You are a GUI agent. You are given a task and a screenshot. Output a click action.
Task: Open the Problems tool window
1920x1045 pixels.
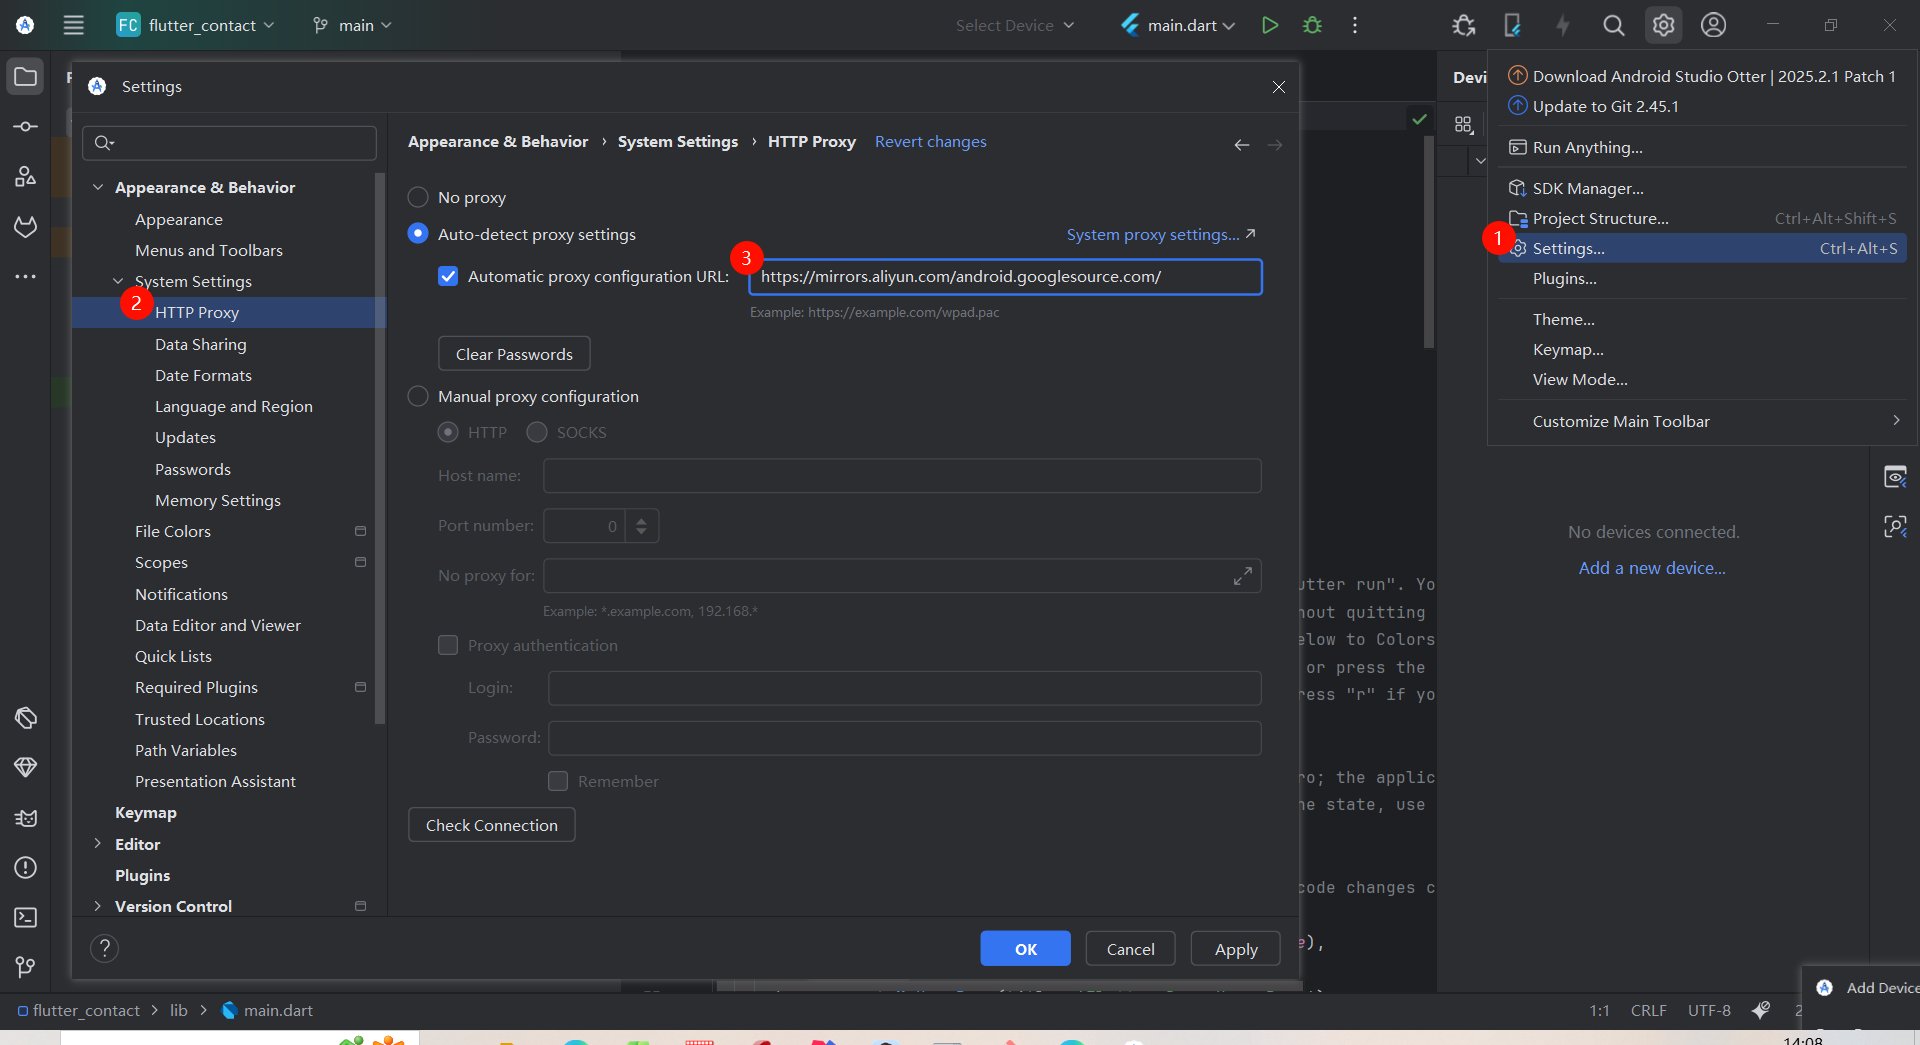coord(25,867)
